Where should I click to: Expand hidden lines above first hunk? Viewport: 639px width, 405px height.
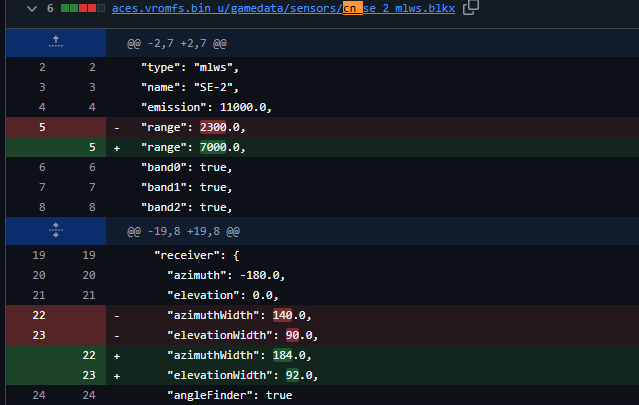click(56, 42)
